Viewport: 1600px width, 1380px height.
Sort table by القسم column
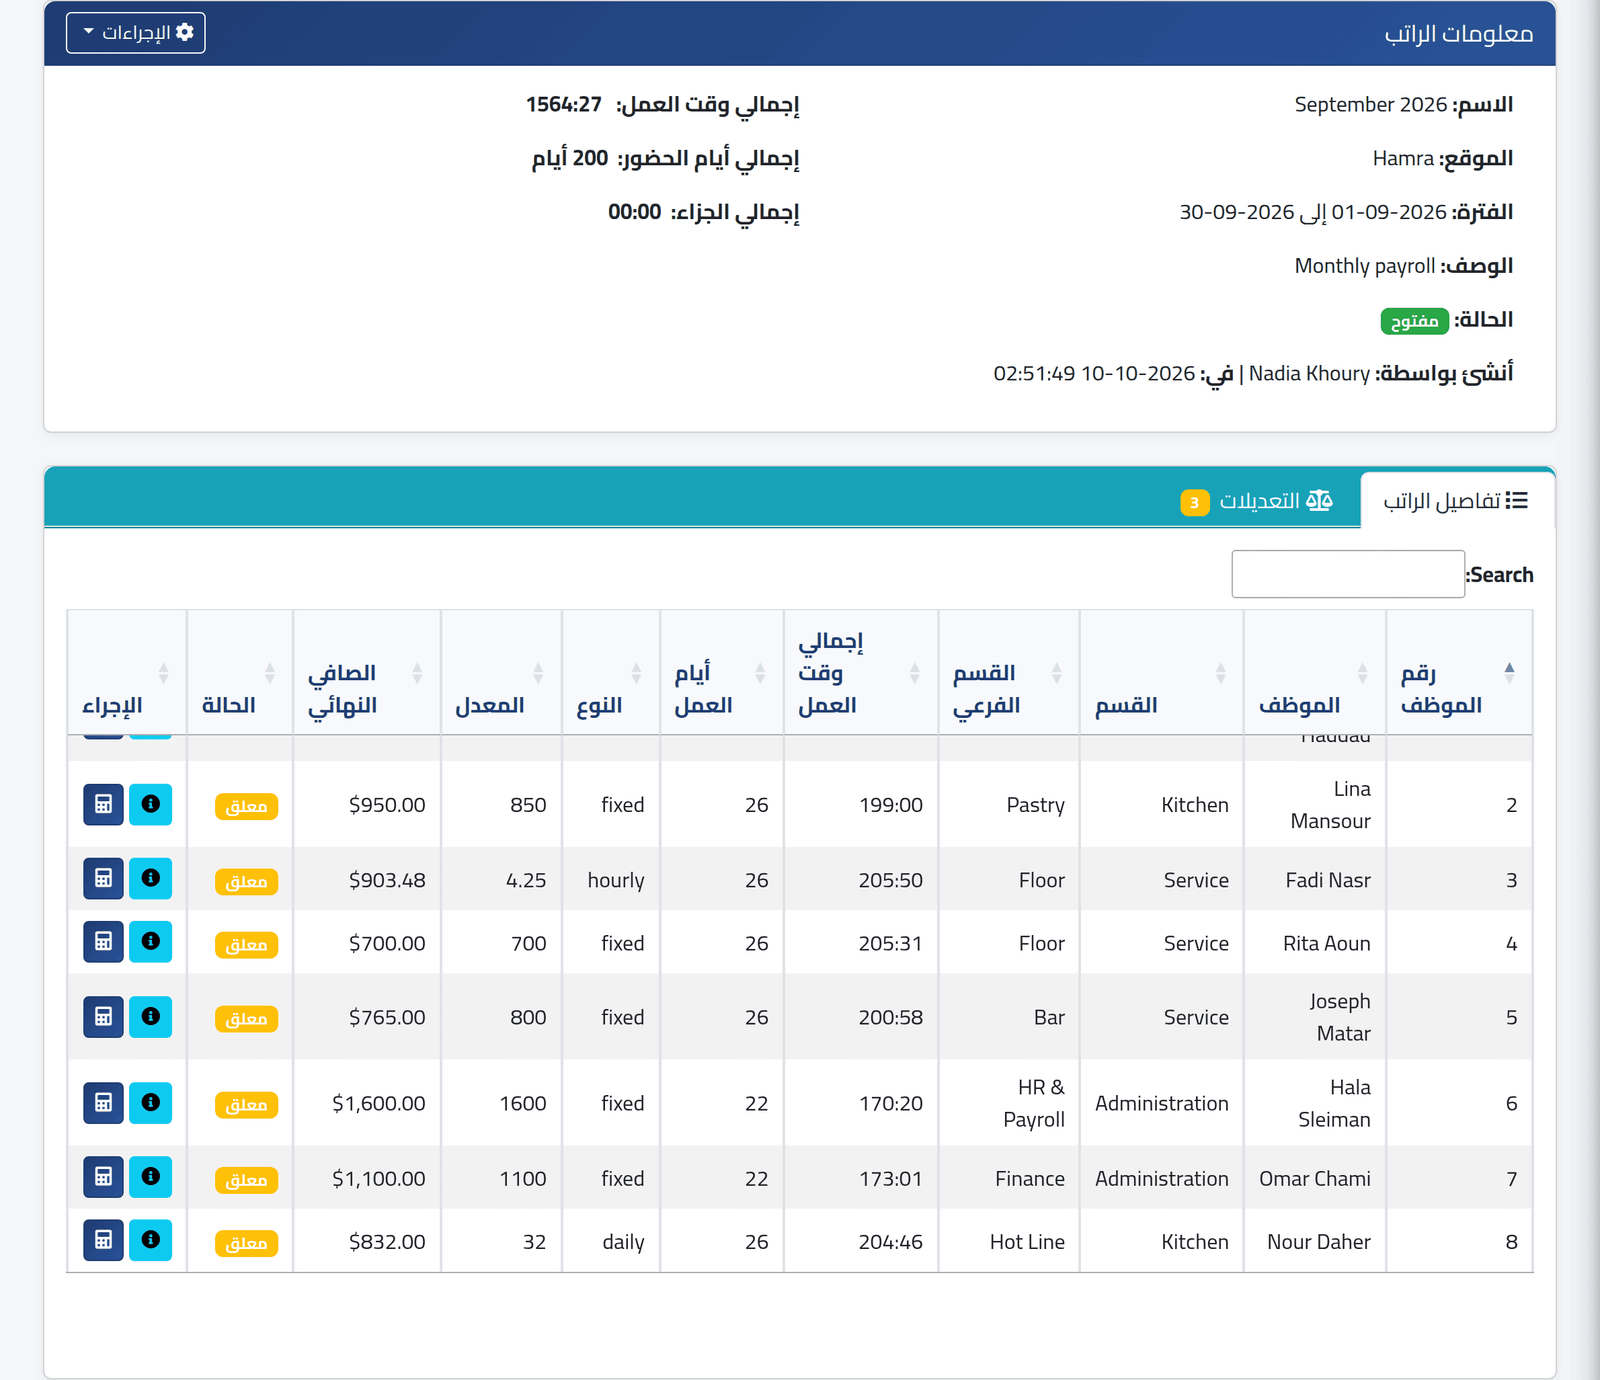coord(1162,673)
